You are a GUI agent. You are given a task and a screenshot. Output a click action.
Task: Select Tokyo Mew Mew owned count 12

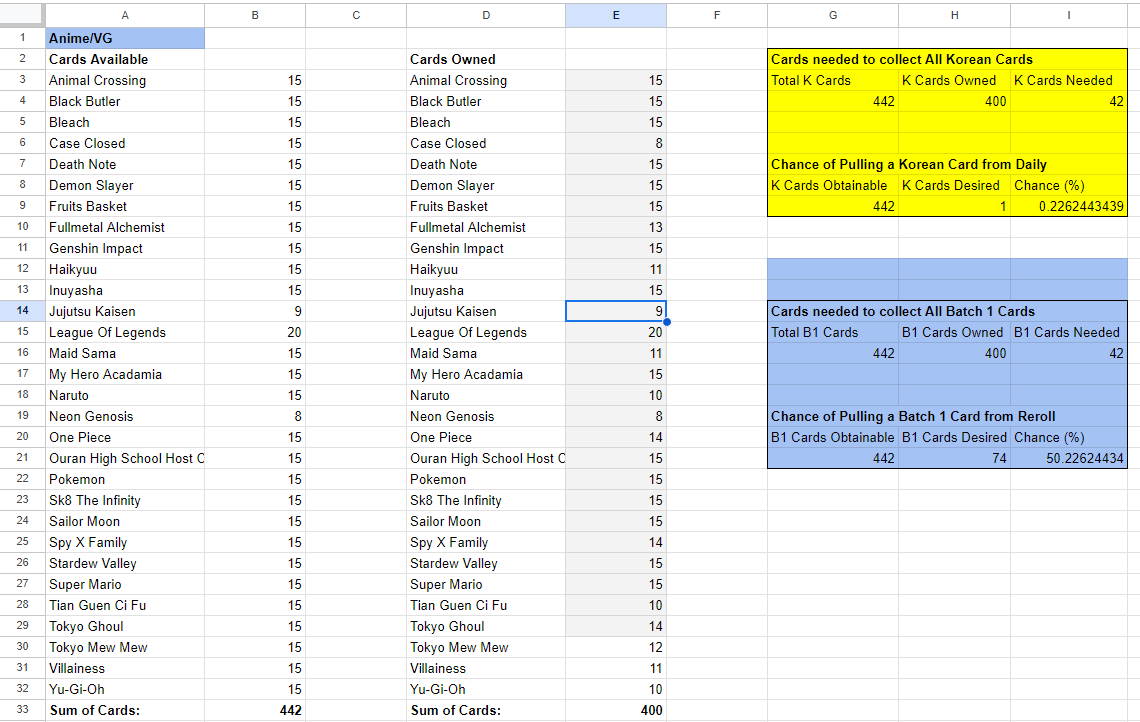(x=616, y=648)
